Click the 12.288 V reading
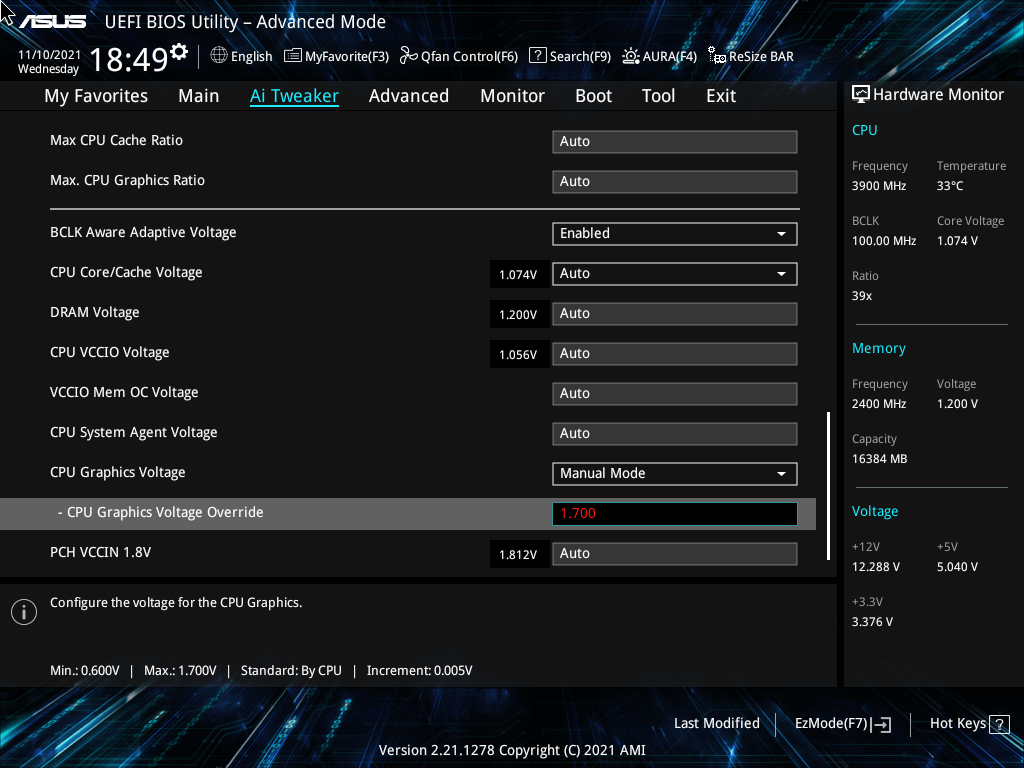The height and width of the screenshot is (768, 1024). (x=876, y=566)
